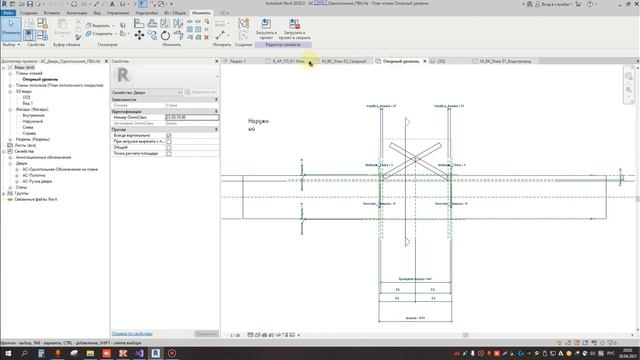
Task: Select АС-Ручка двери in project browser
Action: 37,182
